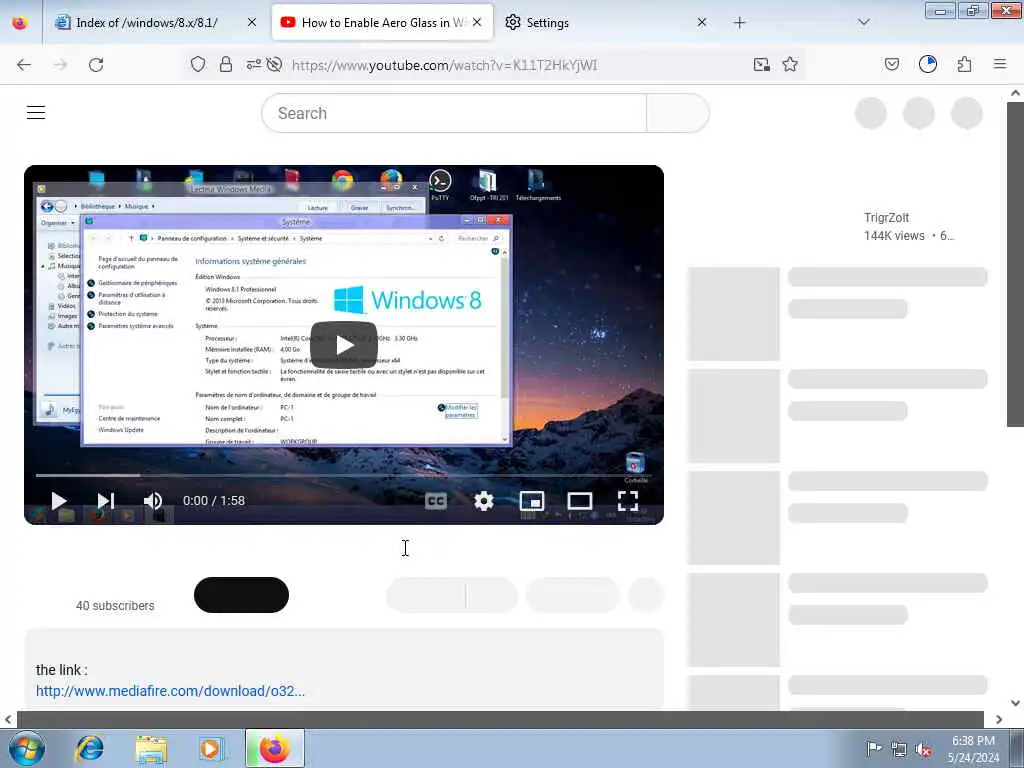
Task: Open the Windows Start button
Action: point(27,748)
